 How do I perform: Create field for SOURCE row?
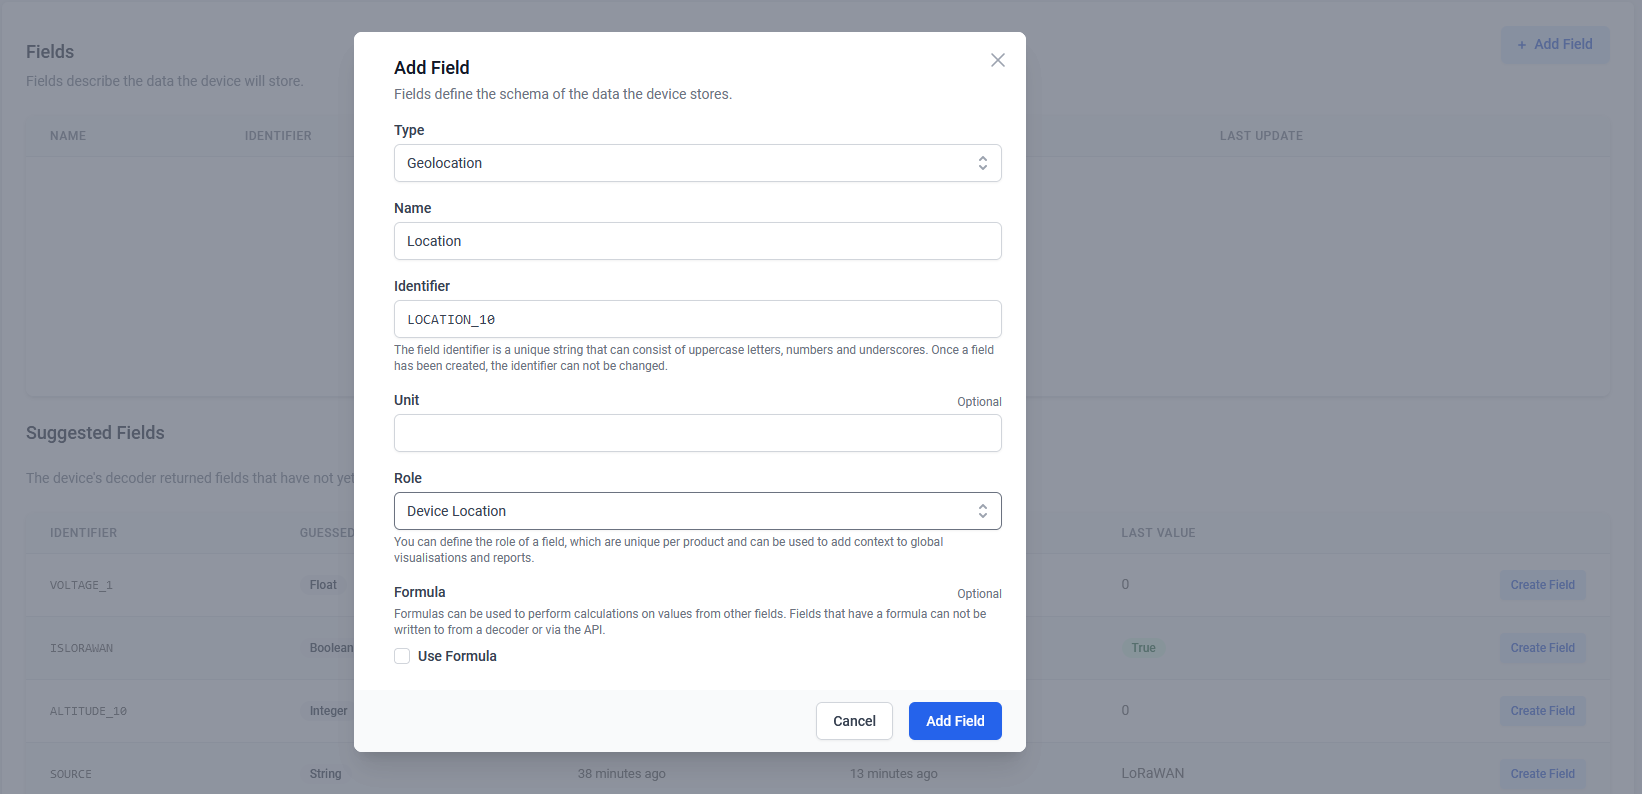coord(1542,774)
